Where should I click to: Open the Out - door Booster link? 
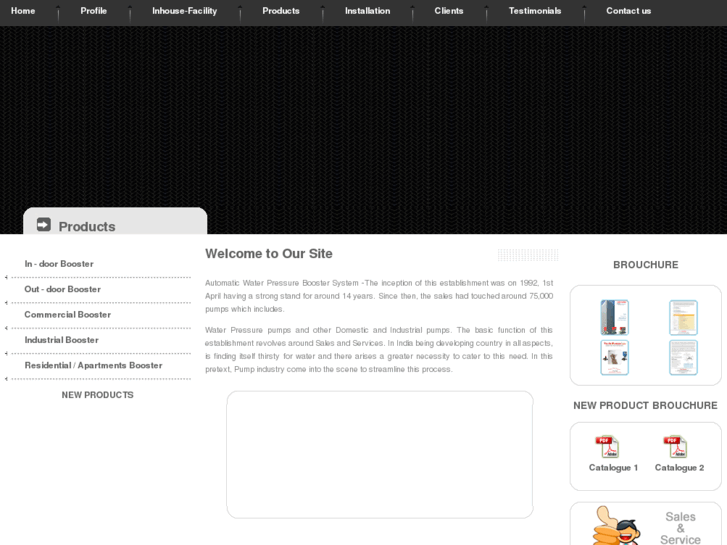click(x=63, y=289)
